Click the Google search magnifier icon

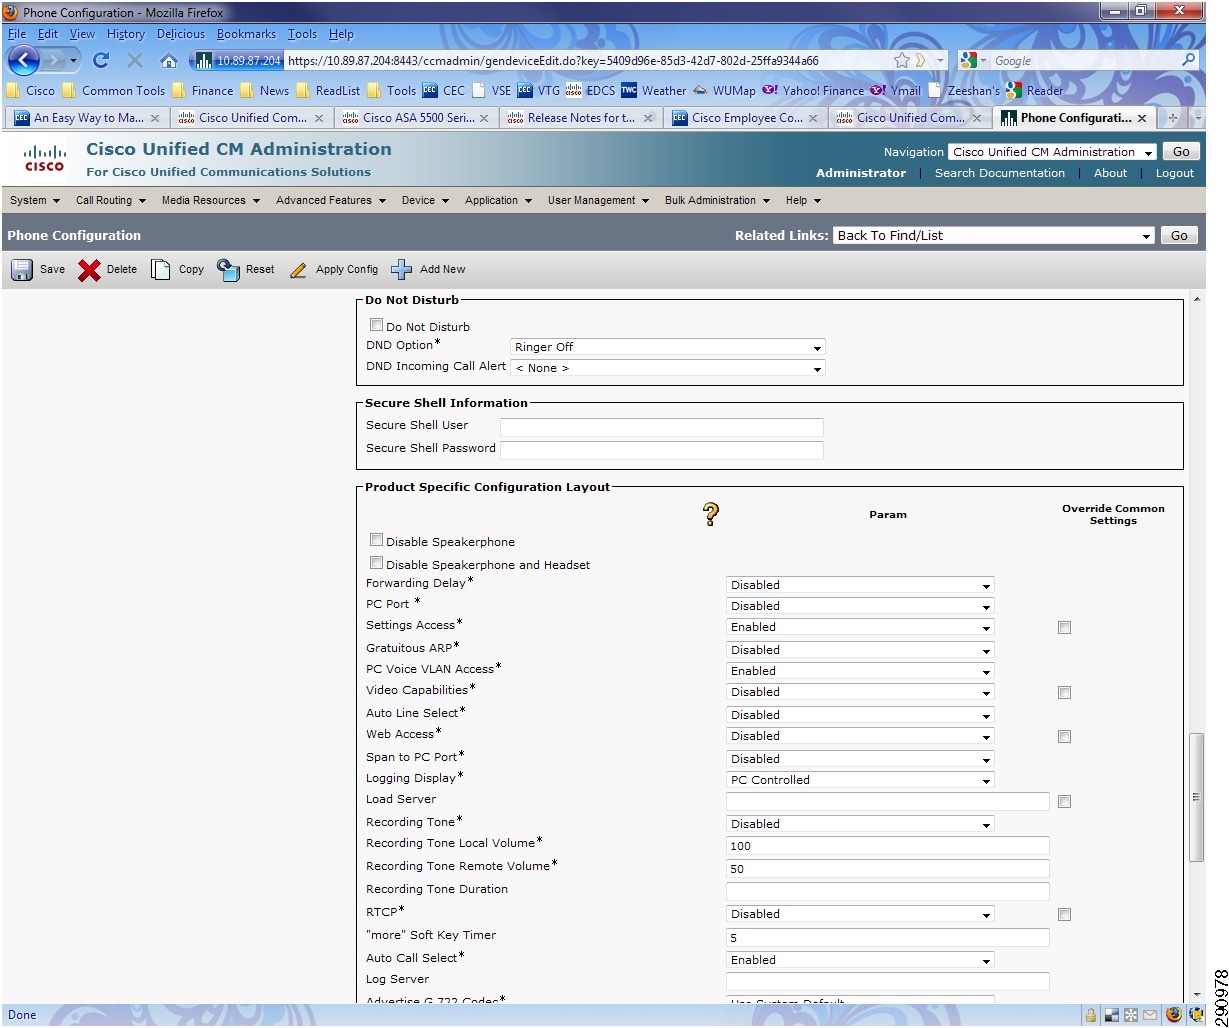click(1188, 60)
